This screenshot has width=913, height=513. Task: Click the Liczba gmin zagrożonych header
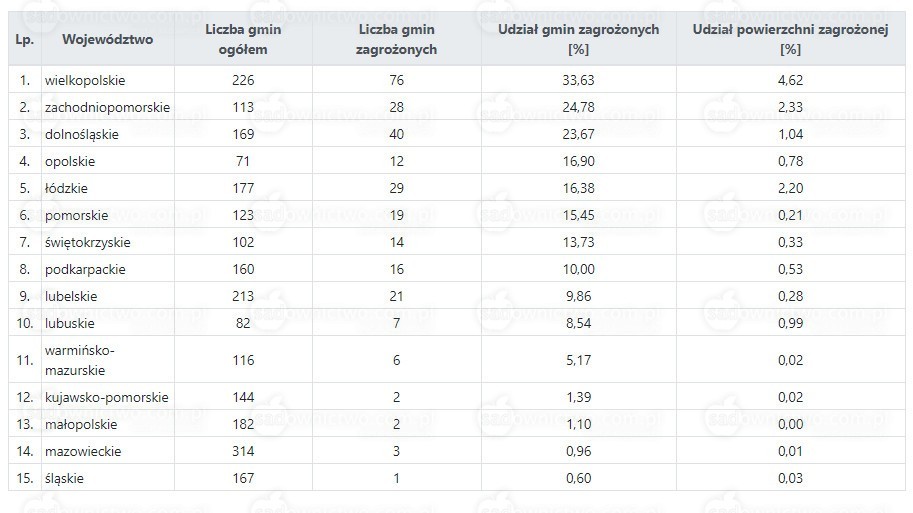397,40
